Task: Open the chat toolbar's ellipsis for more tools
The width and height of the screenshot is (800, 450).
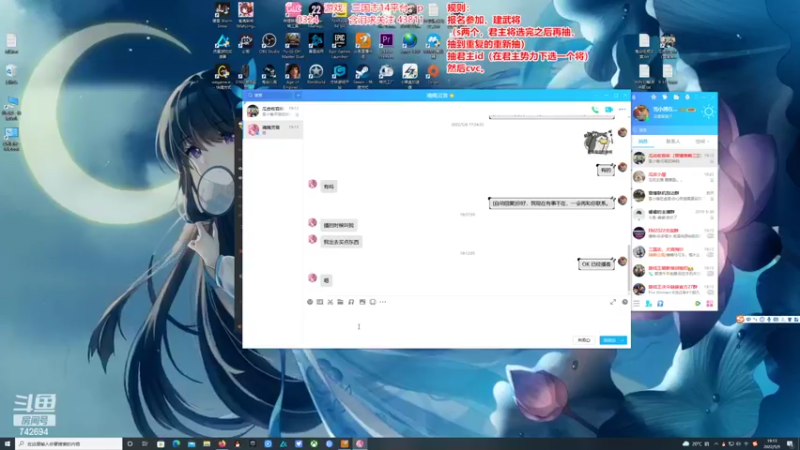Action: (383, 302)
